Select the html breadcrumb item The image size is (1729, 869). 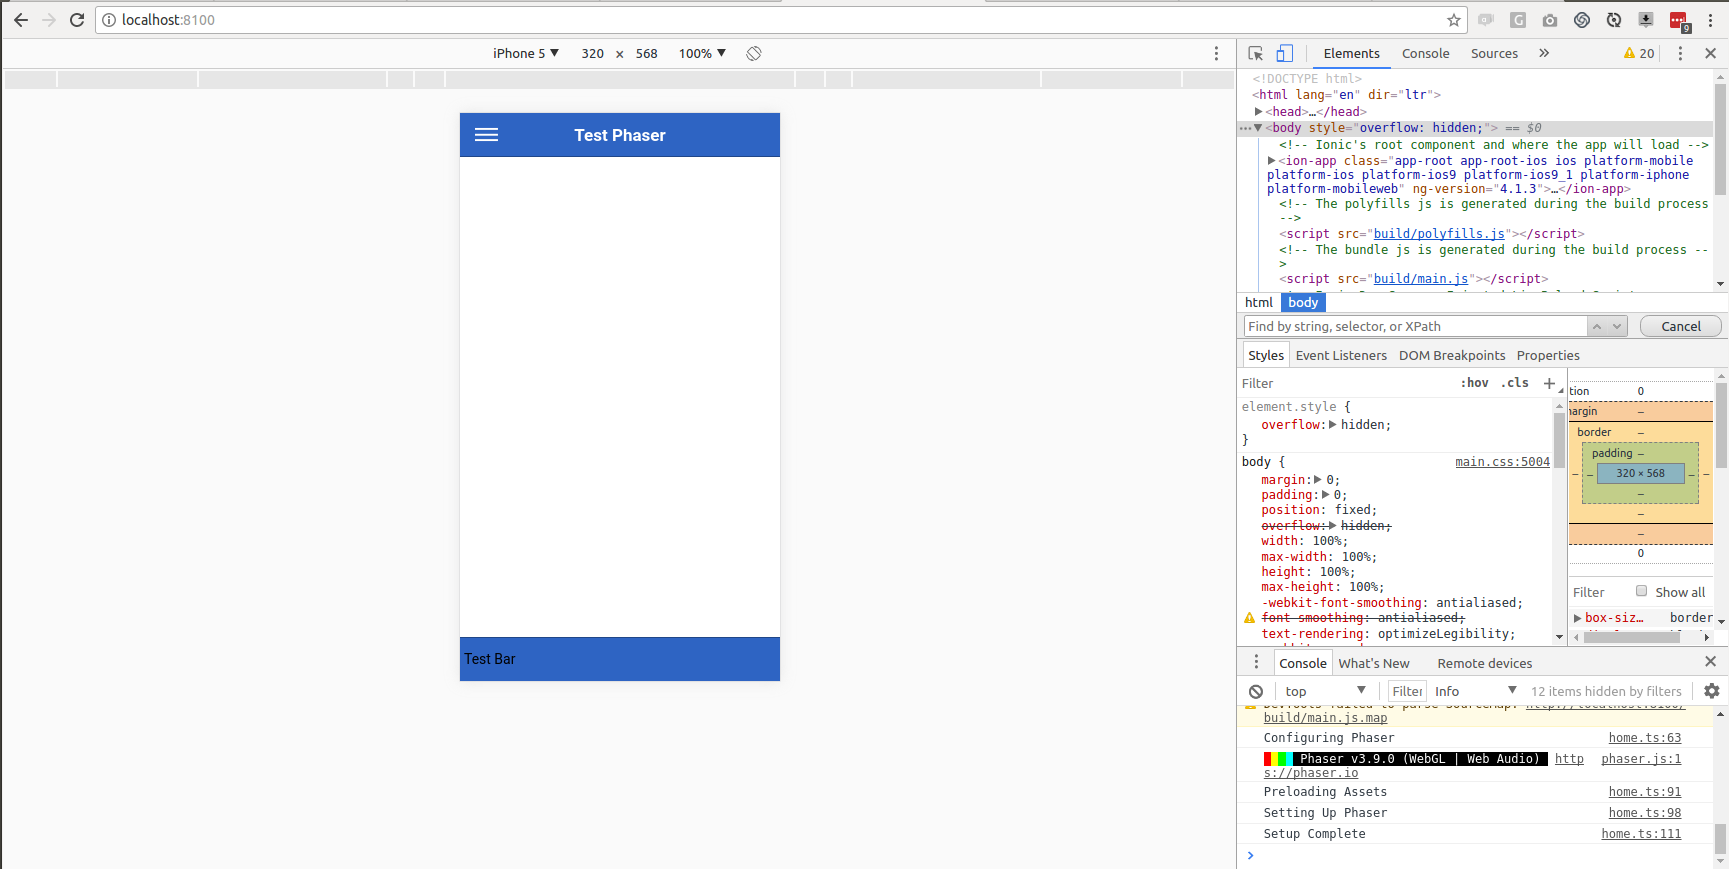click(1259, 302)
